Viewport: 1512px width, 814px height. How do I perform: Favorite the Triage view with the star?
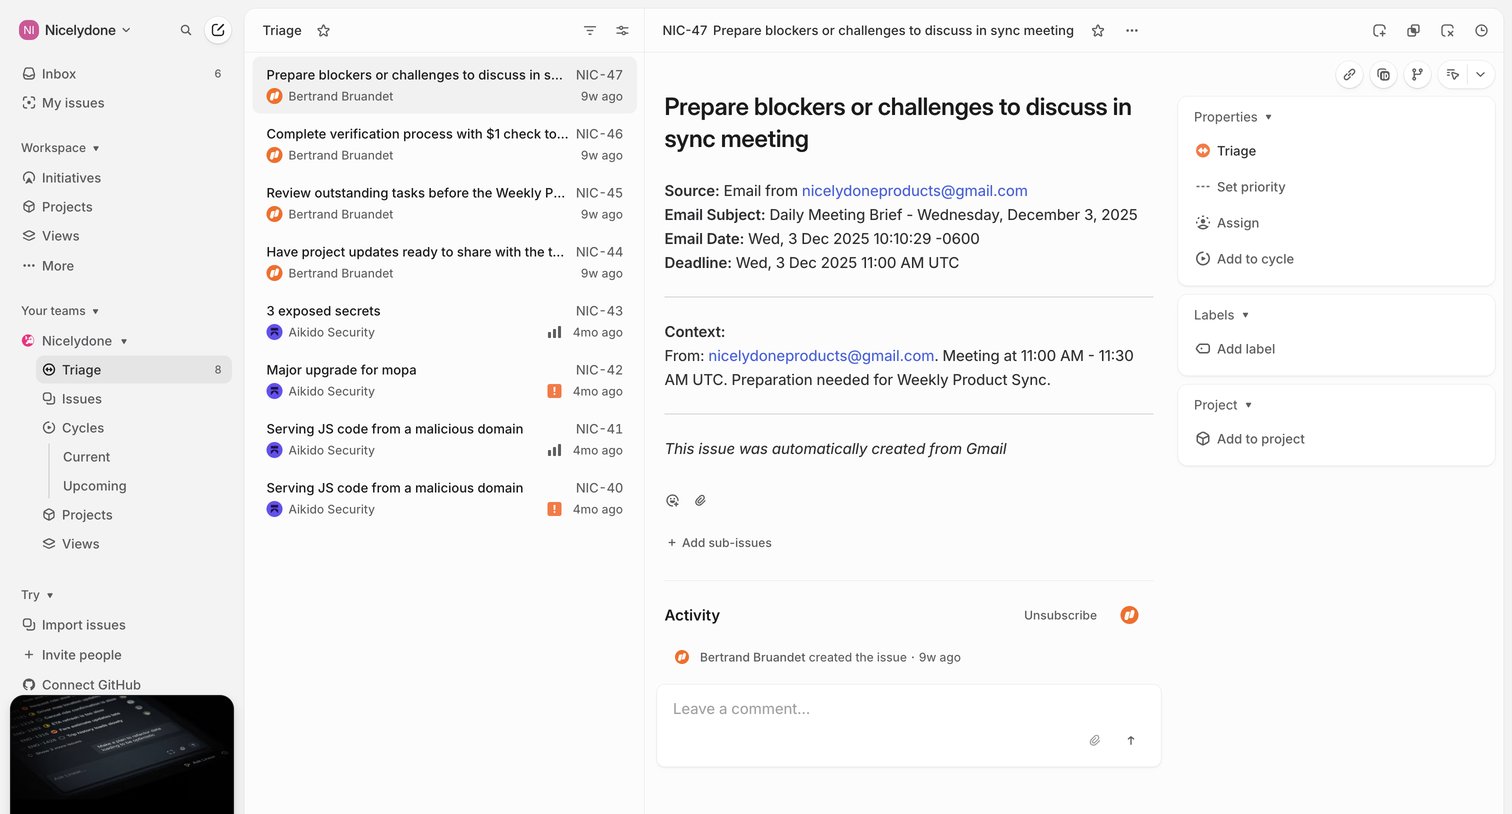point(323,31)
